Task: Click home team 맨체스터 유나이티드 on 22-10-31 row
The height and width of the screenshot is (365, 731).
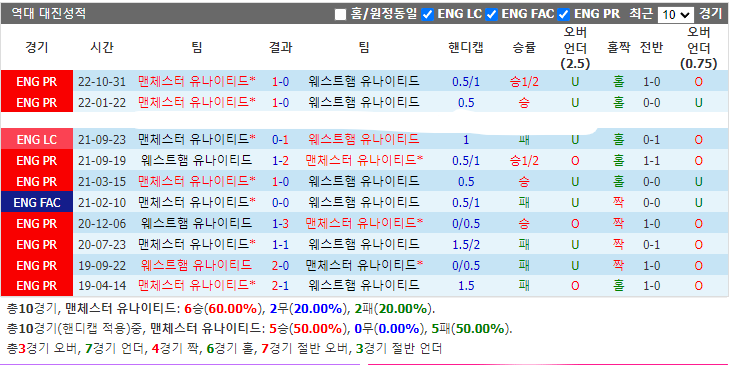Action: 197,82
